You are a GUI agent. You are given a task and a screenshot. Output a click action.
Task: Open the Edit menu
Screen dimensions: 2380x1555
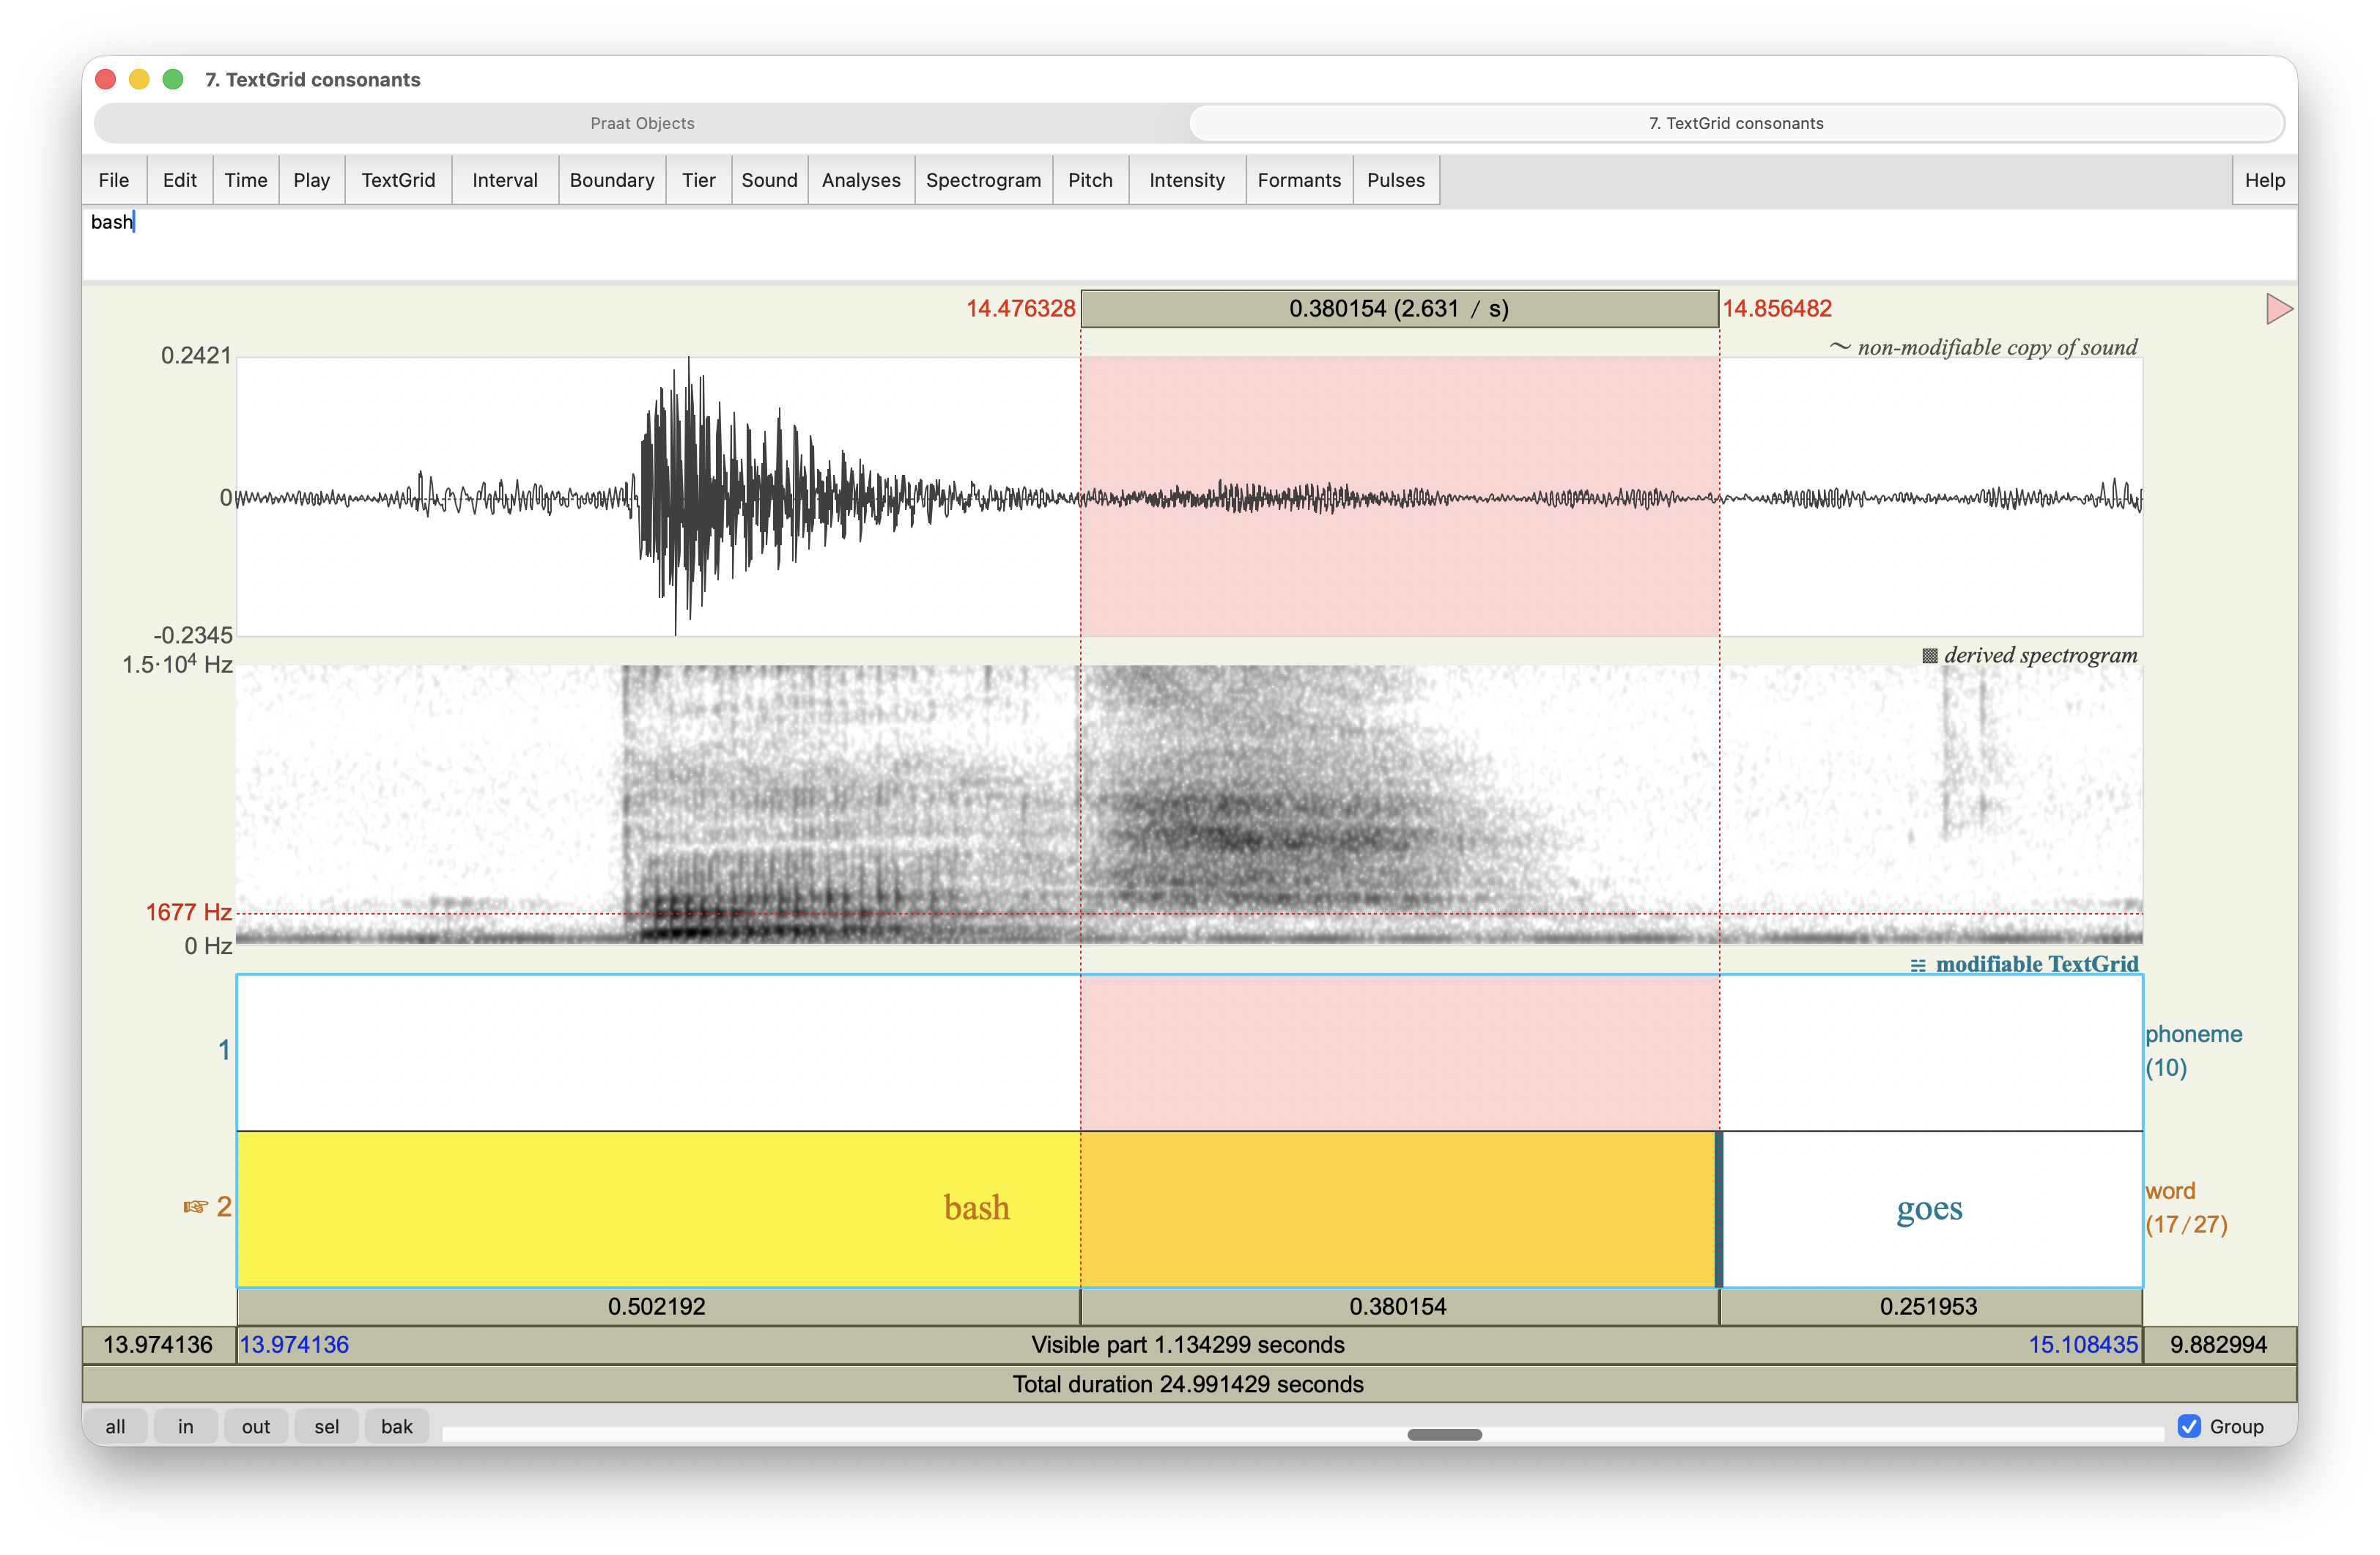click(180, 180)
